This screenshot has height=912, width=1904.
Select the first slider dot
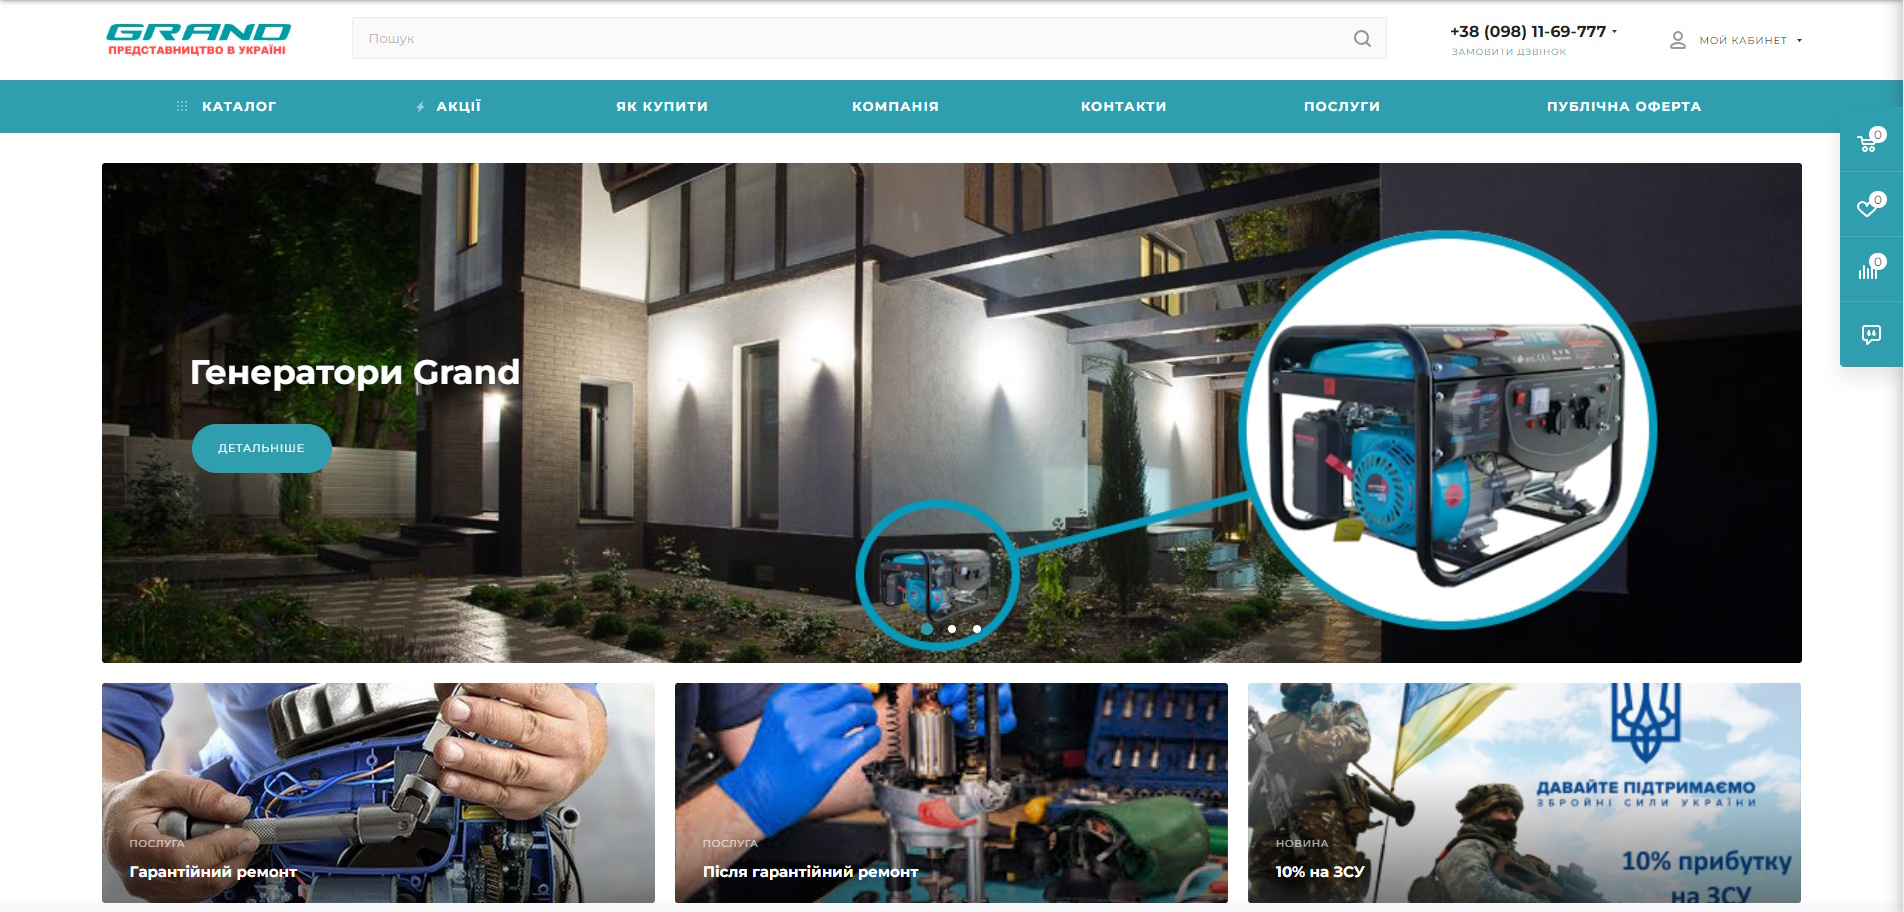click(927, 629)
